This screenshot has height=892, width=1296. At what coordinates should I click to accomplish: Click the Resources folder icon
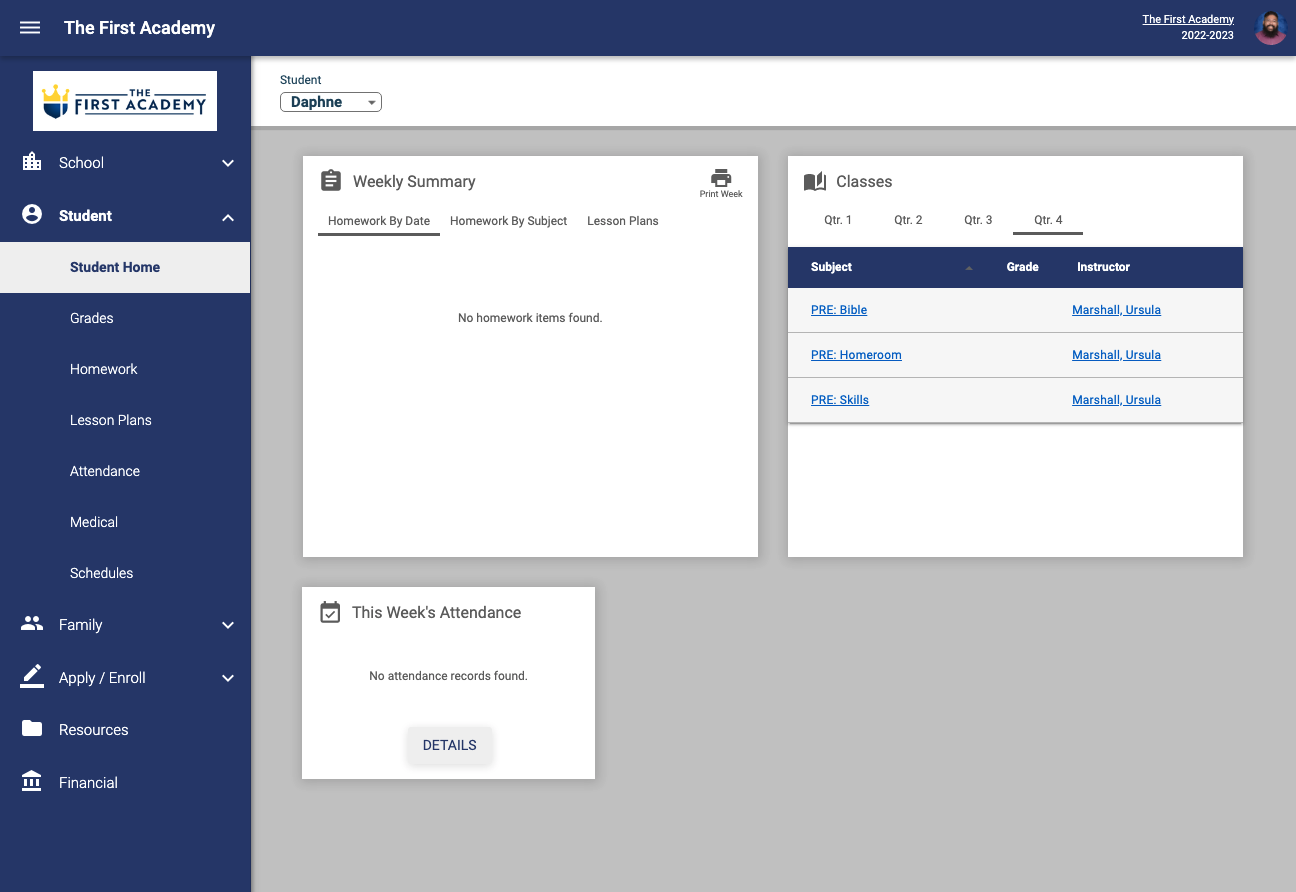(x=32, y=728)
